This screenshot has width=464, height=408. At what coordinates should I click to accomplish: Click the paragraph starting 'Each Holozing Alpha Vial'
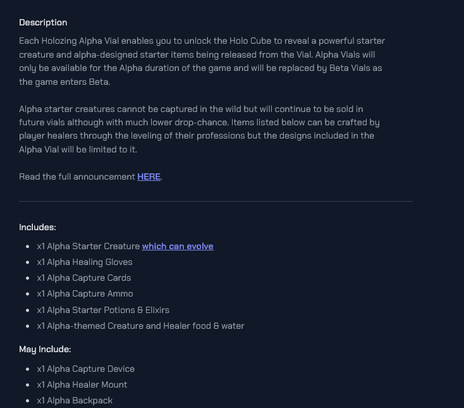(x=202, y=61)
